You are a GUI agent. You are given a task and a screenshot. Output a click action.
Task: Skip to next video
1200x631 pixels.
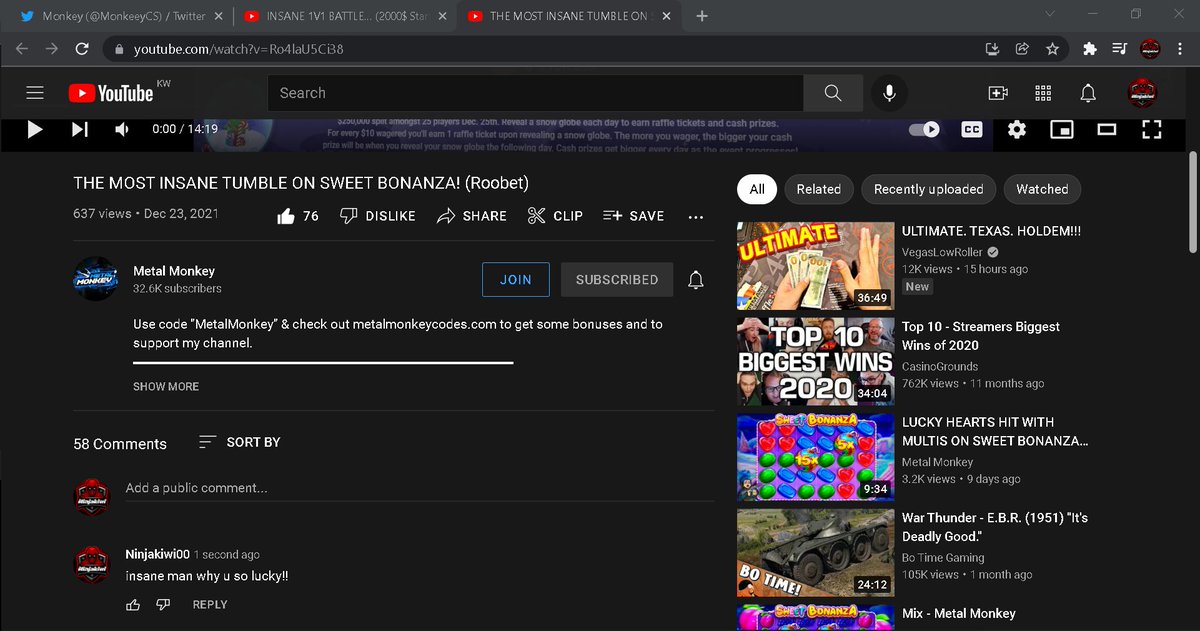pos(80,129)
